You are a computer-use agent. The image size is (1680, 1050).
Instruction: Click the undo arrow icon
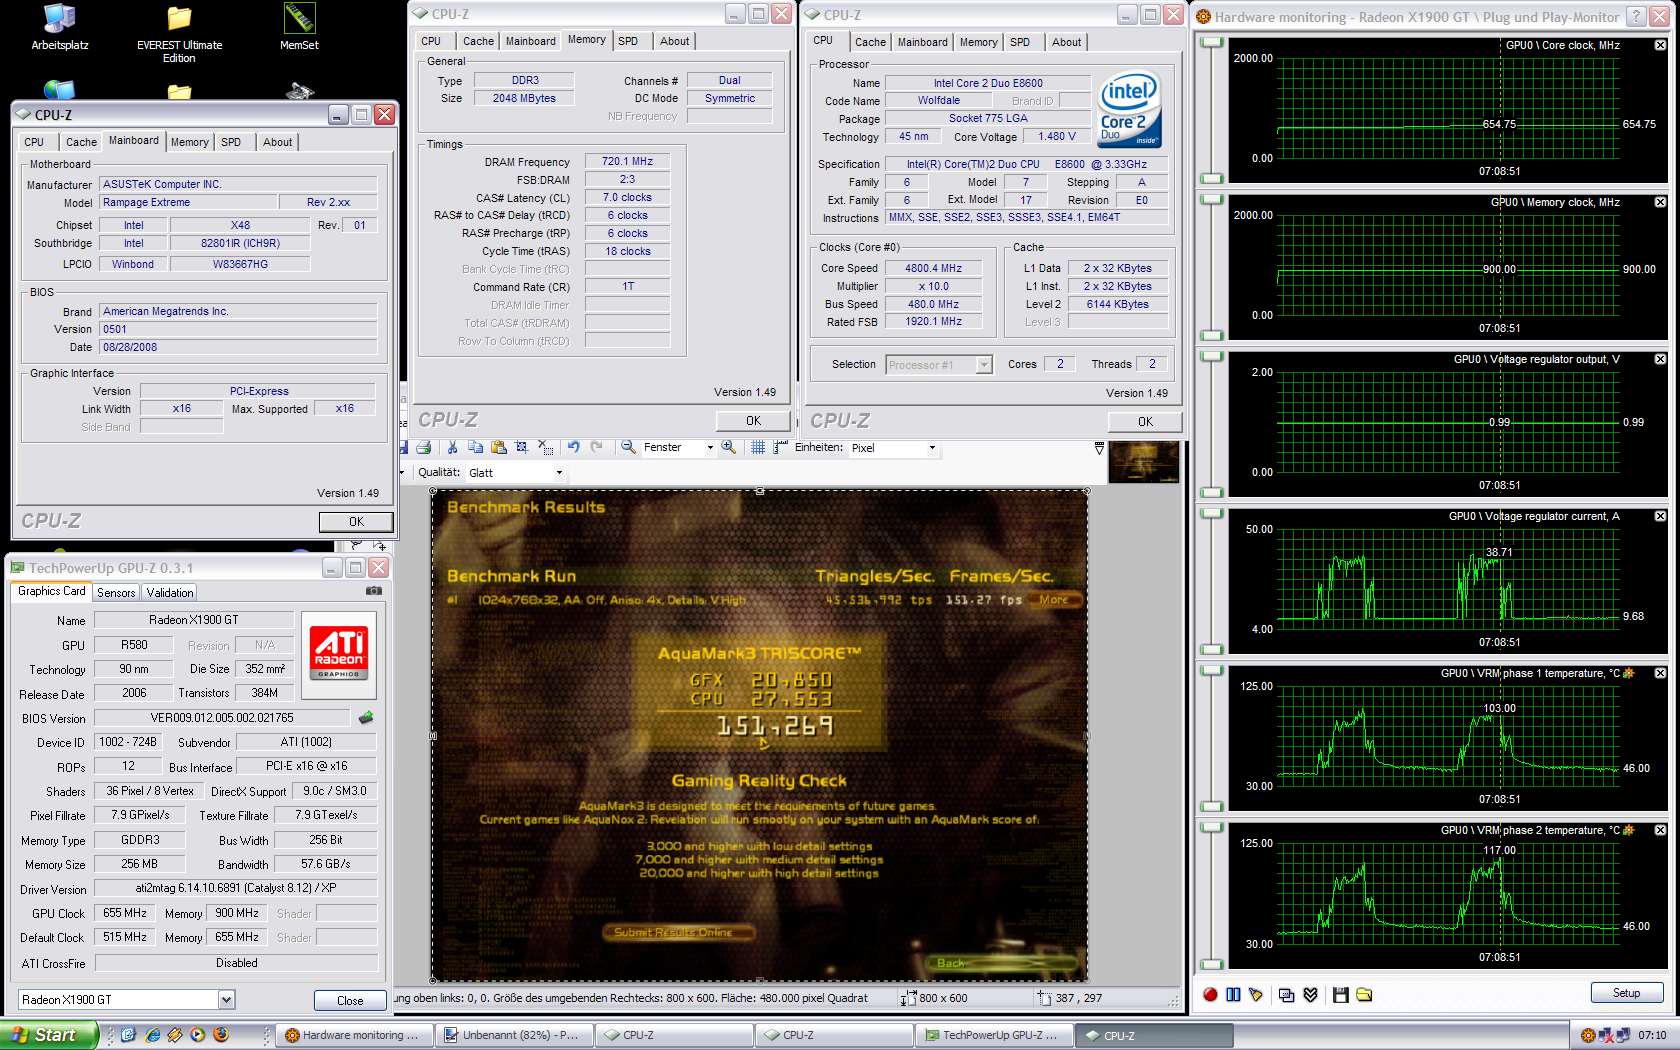tap(573, 447)
